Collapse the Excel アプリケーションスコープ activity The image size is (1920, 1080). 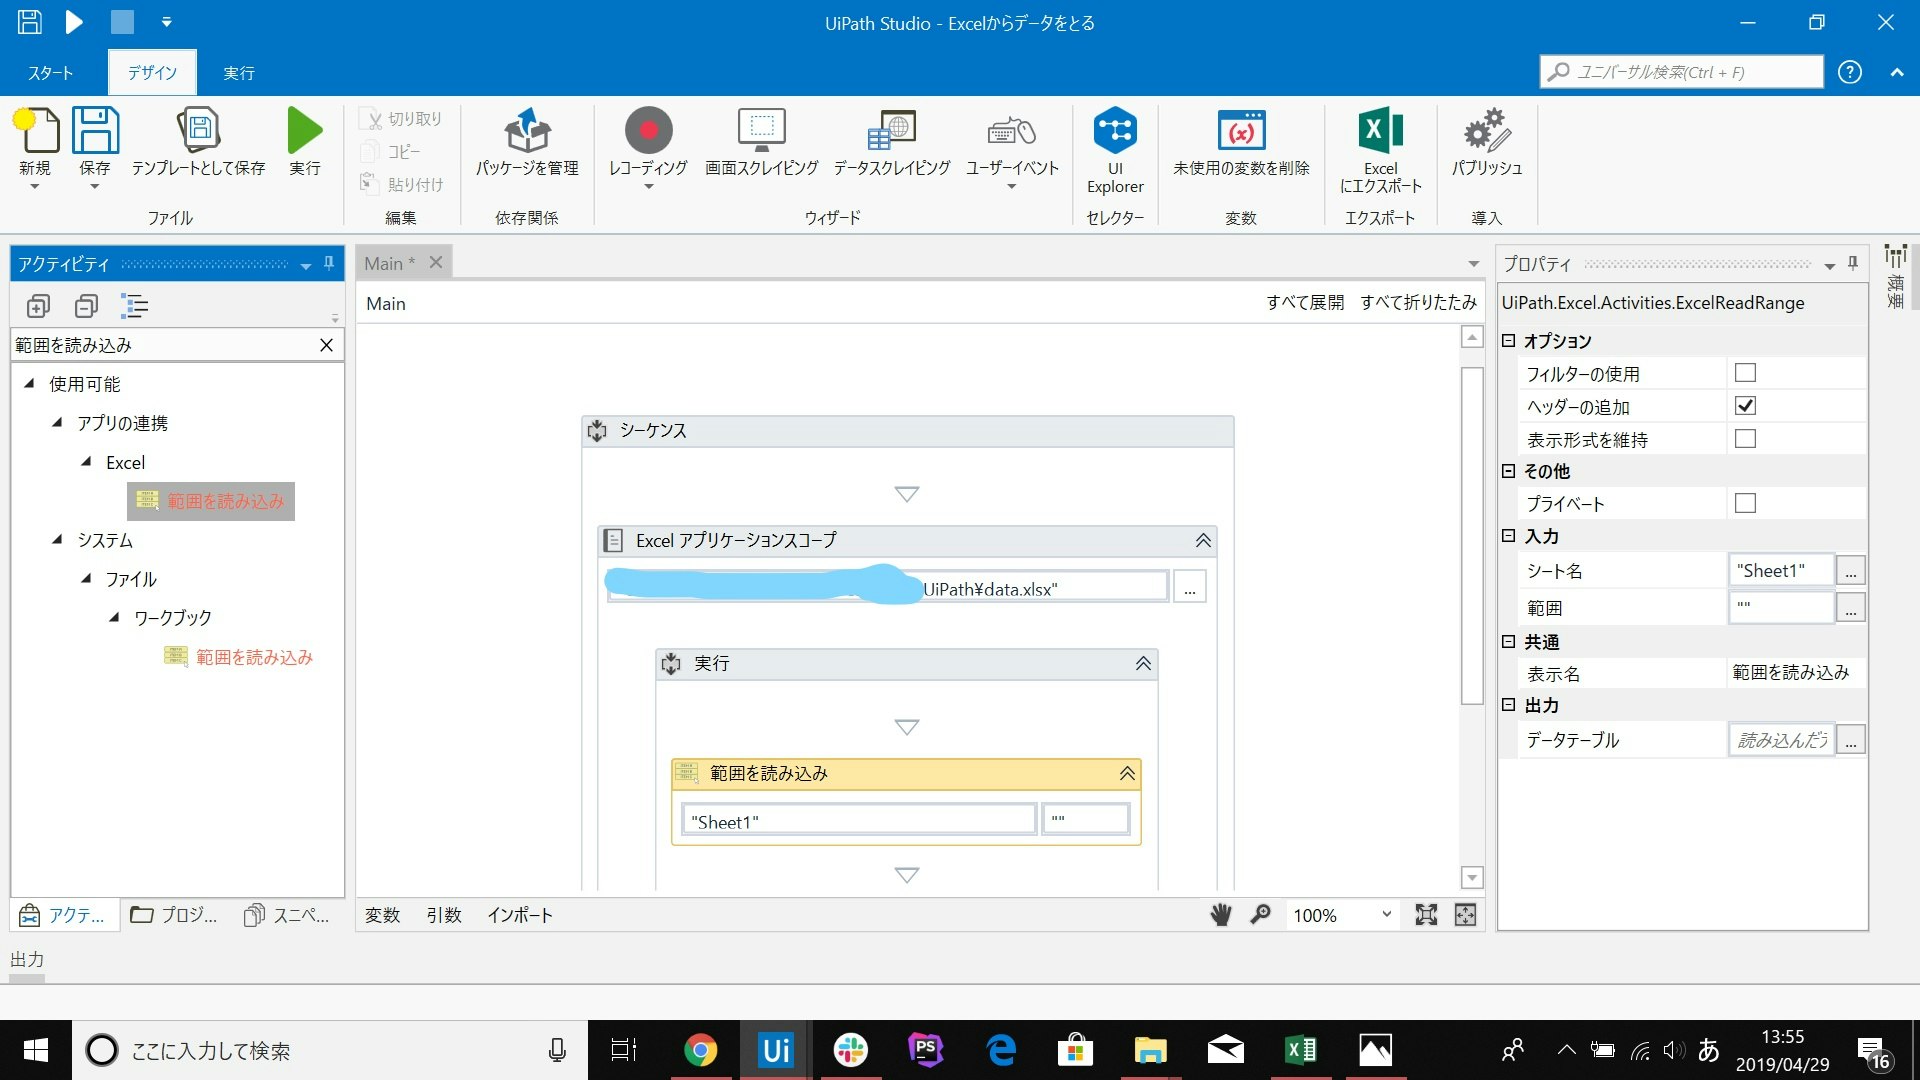[1203, 541]
